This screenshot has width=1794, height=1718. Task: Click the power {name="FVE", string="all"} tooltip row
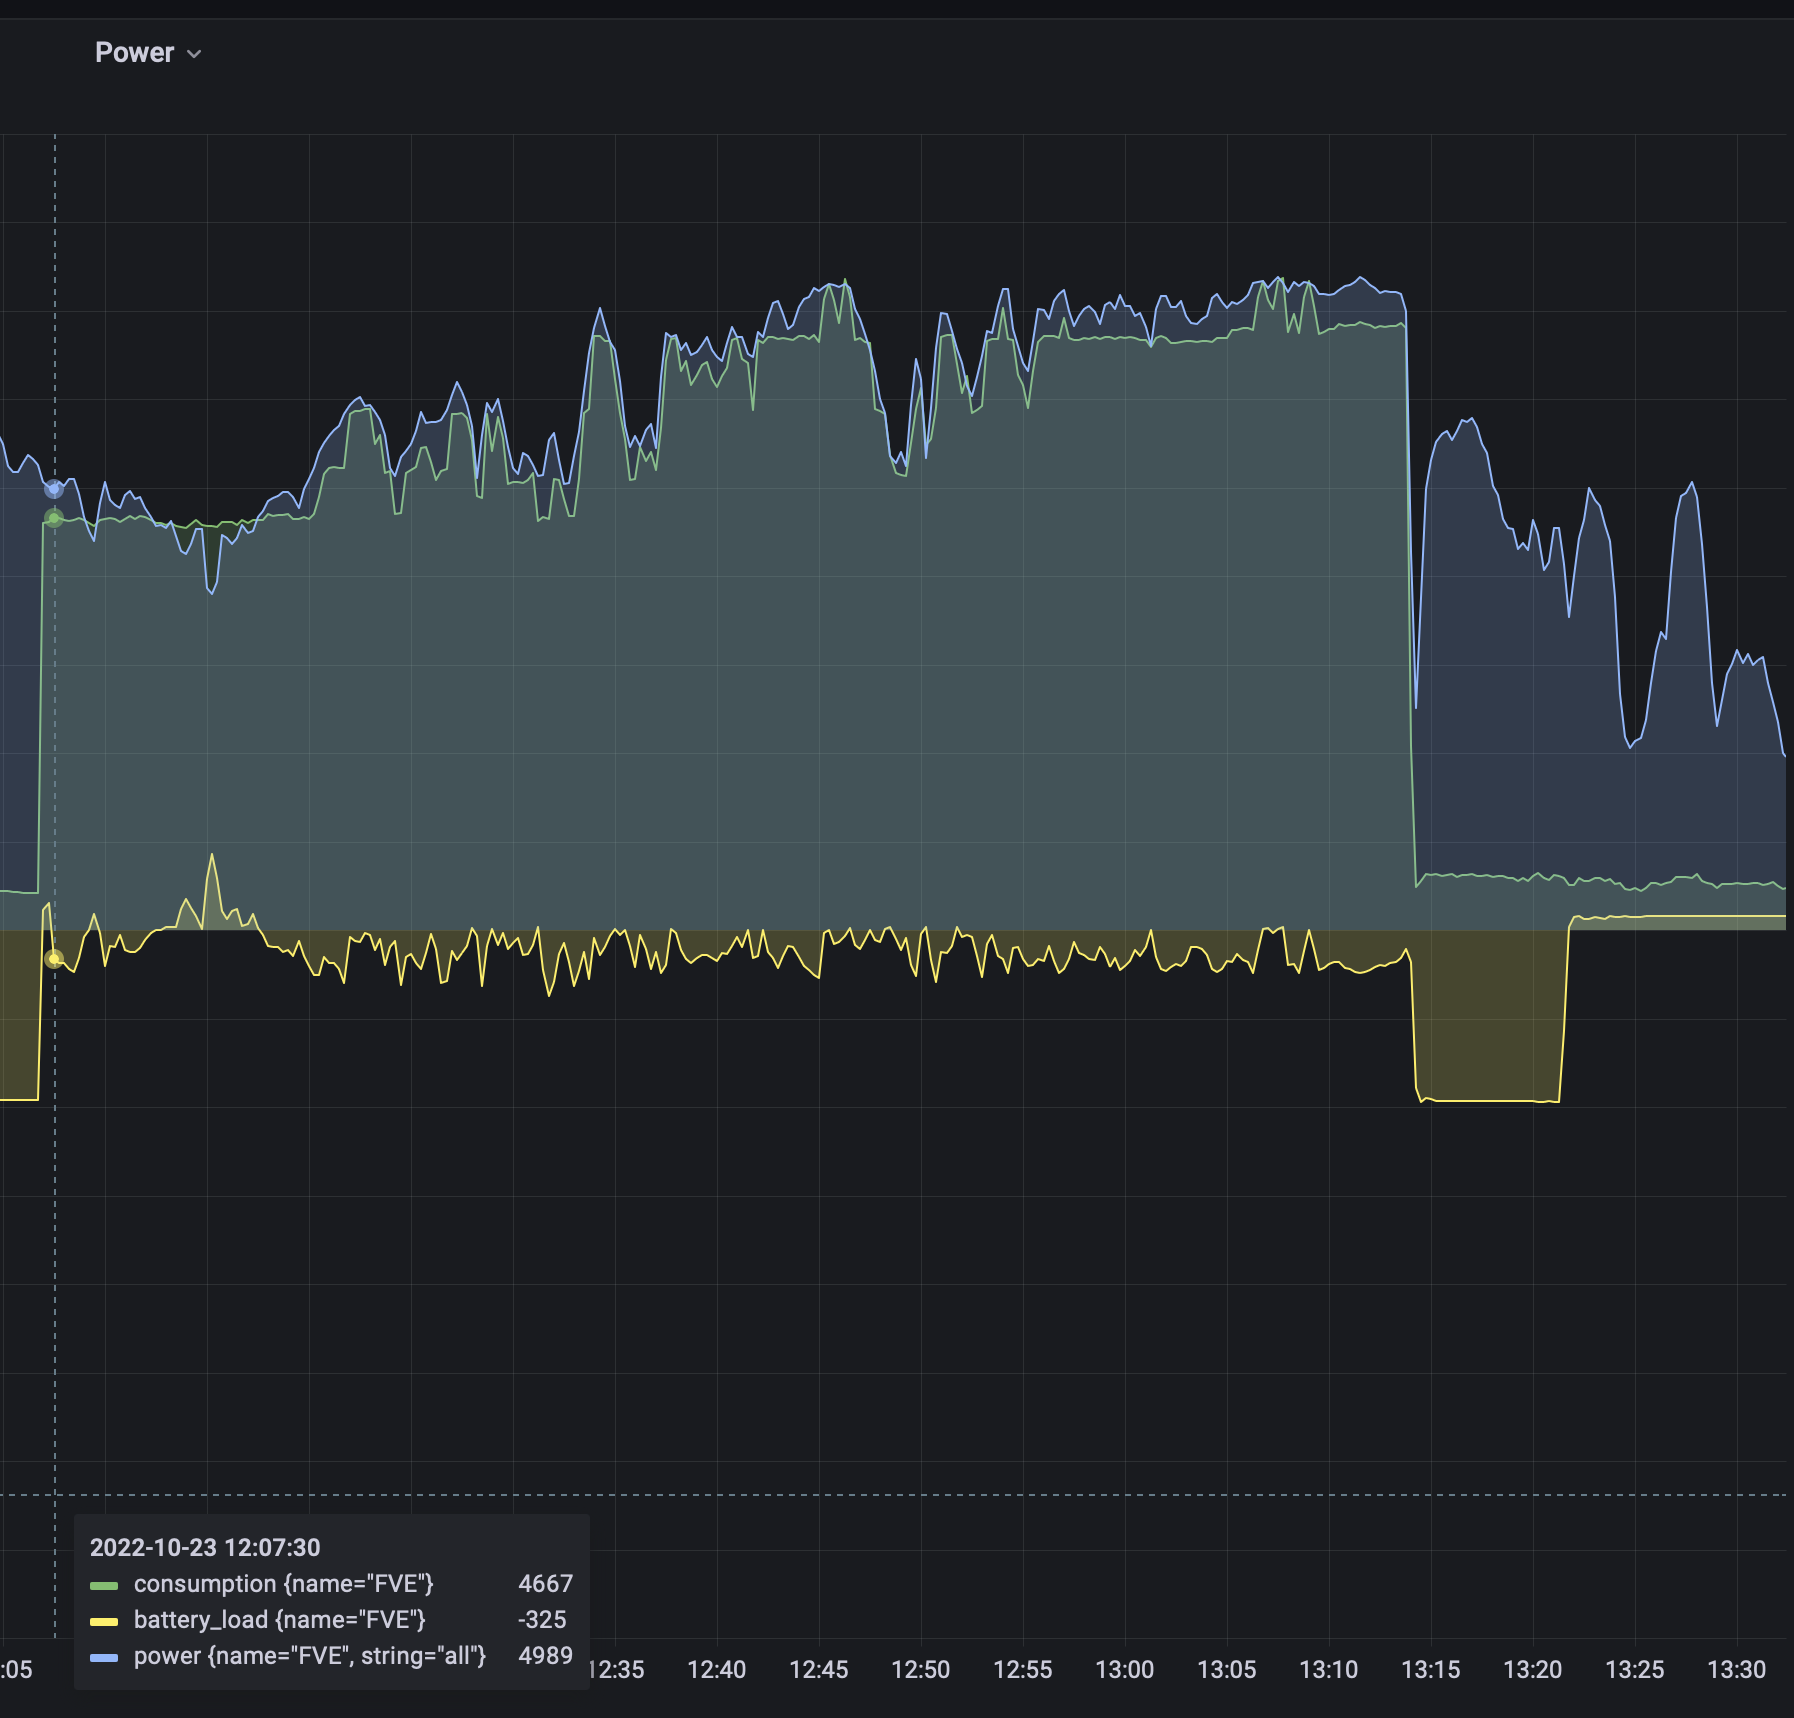tap(331, 1656)
